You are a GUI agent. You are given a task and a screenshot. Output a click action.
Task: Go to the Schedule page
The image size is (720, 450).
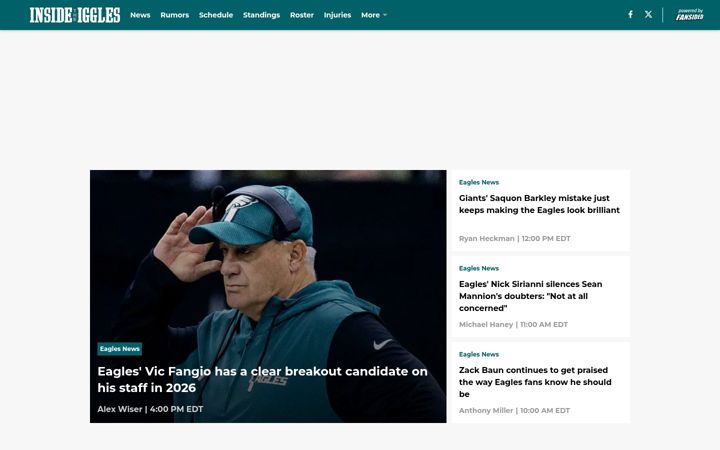tap(216, 15)
